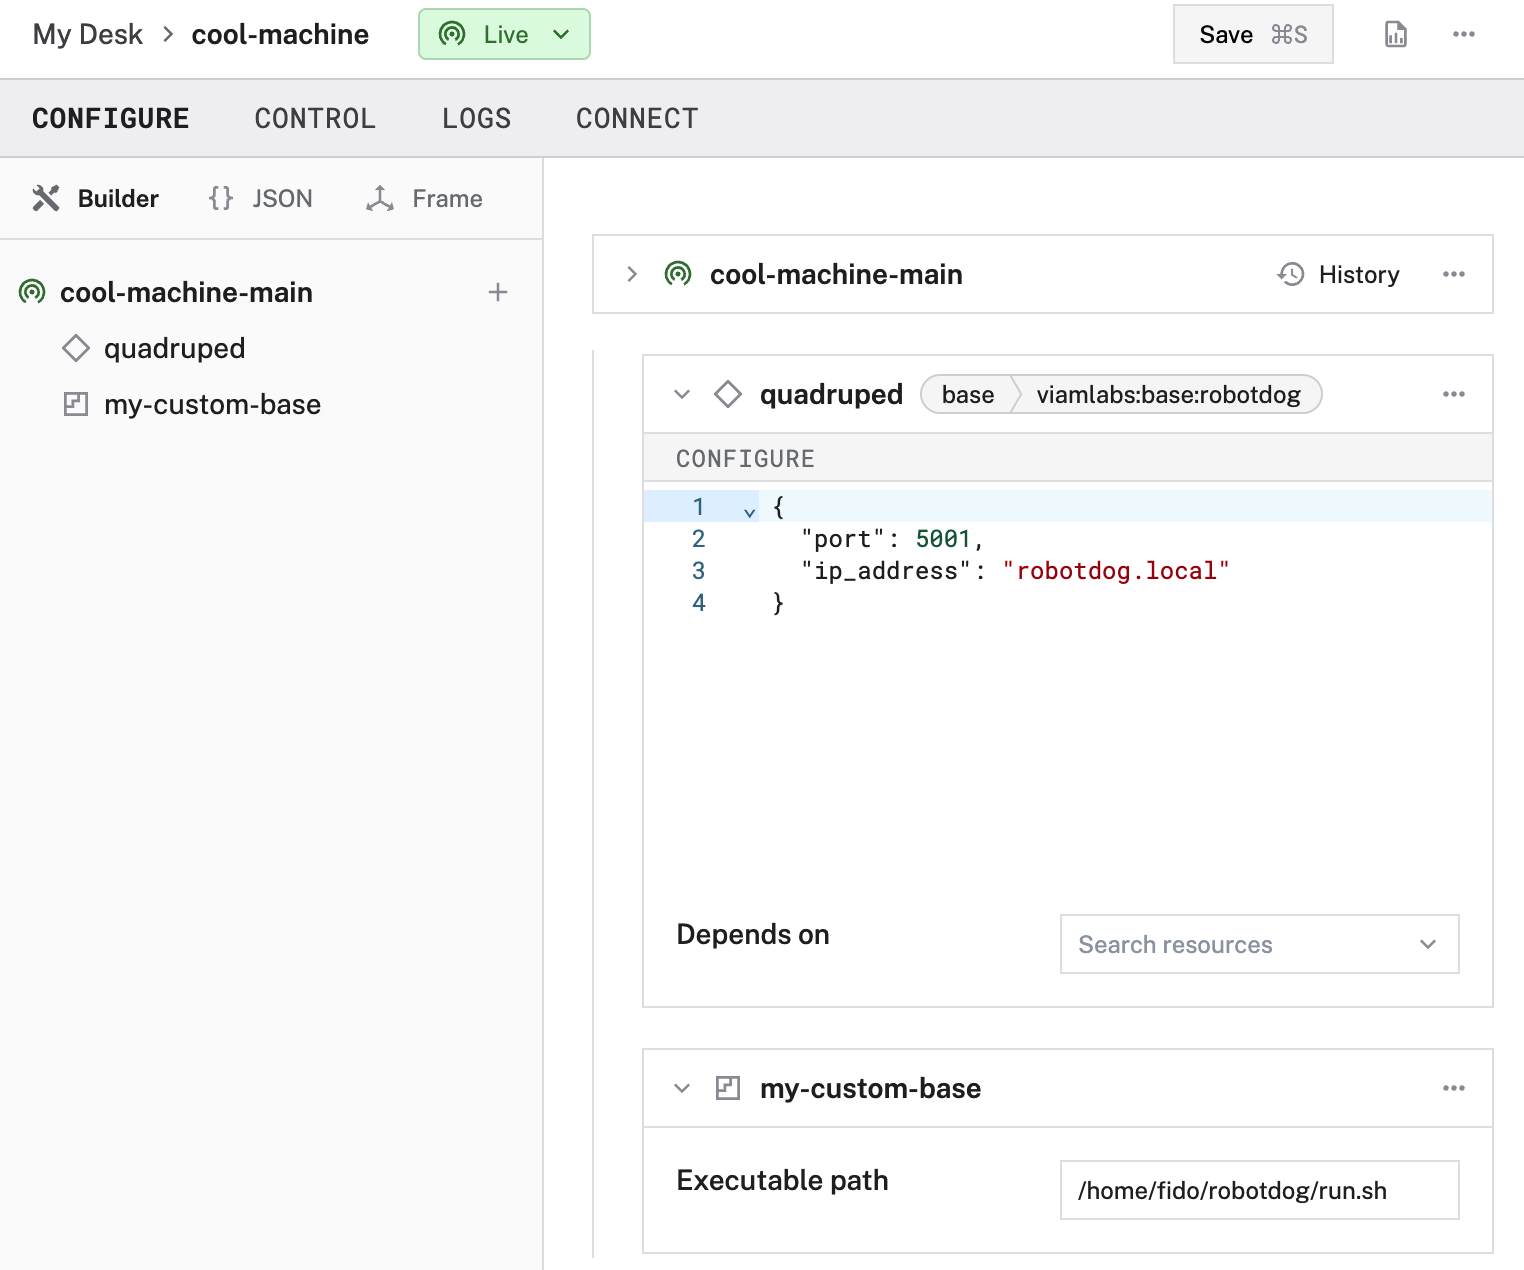The width and height of the screenshot is (1524, 1270).
Task: Open the Frame view icon
Action: [x=380, y=198]
